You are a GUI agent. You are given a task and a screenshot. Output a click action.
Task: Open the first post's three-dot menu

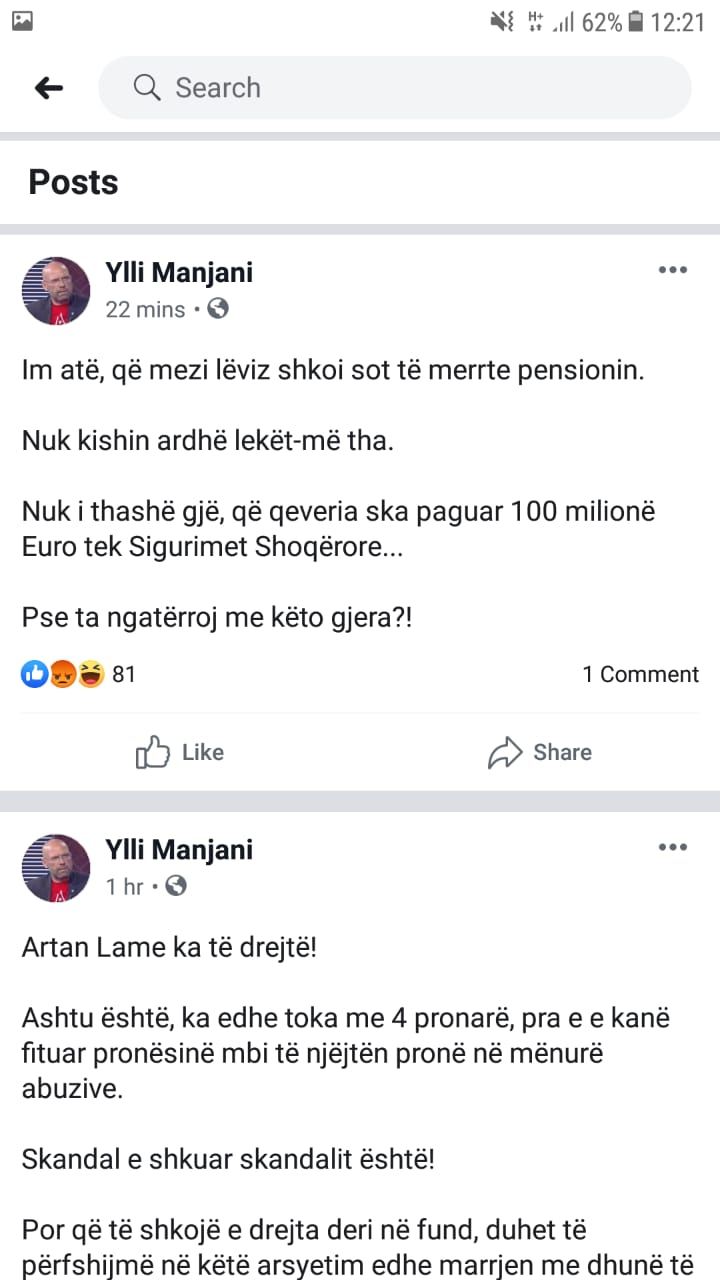point(672,270)
